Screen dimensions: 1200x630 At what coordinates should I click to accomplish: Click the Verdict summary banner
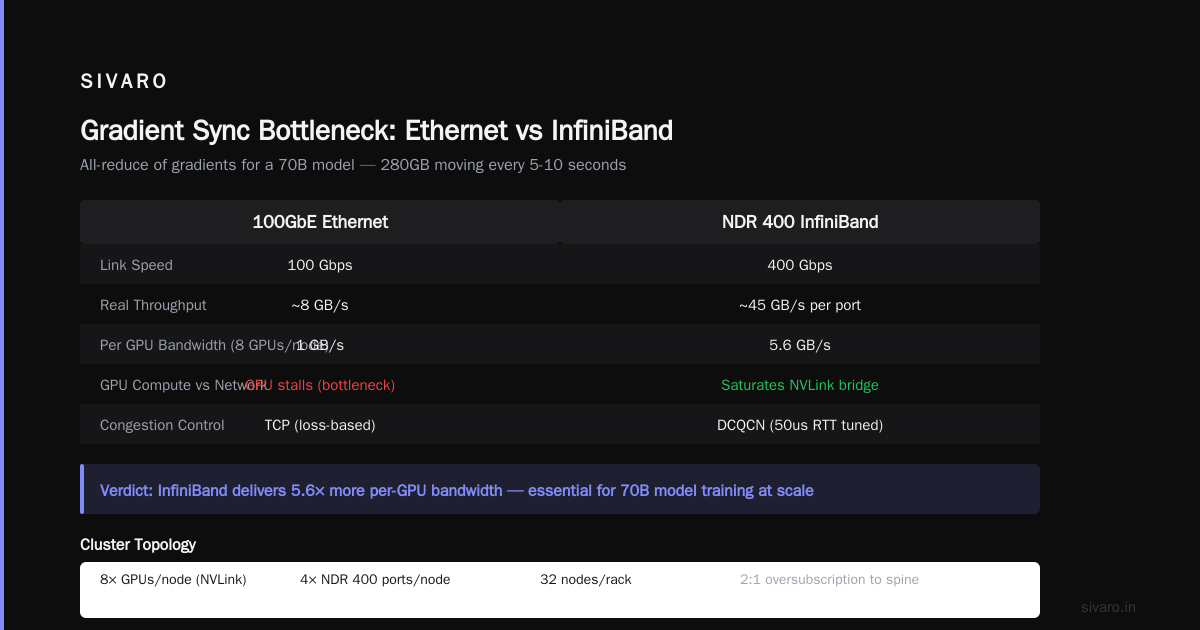pos(560,489)
